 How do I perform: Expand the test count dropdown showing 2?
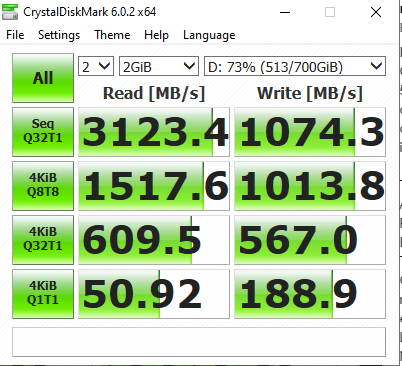[96, 66]
